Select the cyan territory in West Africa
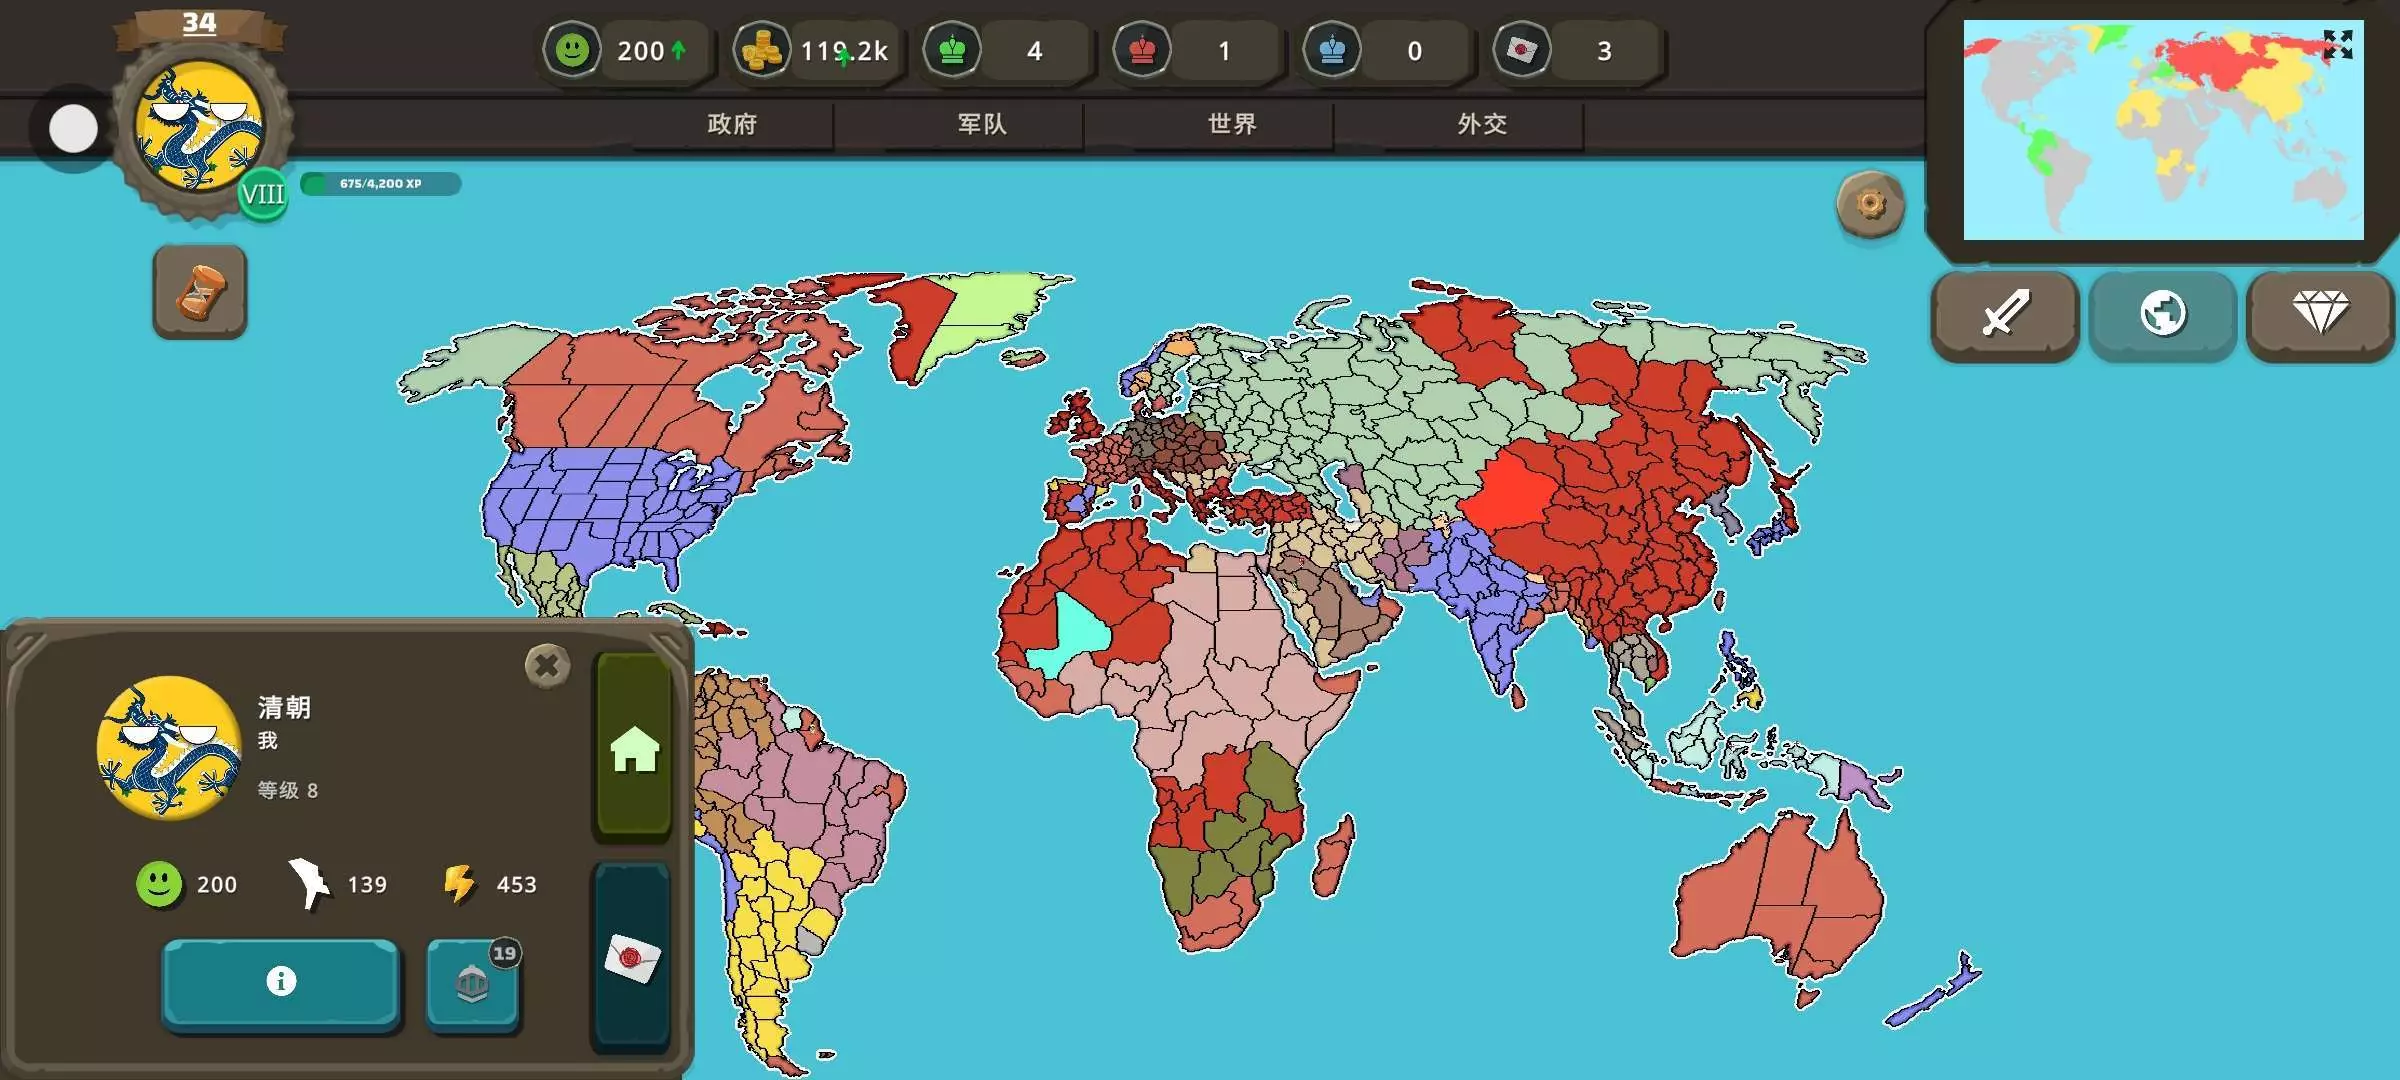Image resolution: width=2400 pixels, height=1080 pixels. (1078, 630)
